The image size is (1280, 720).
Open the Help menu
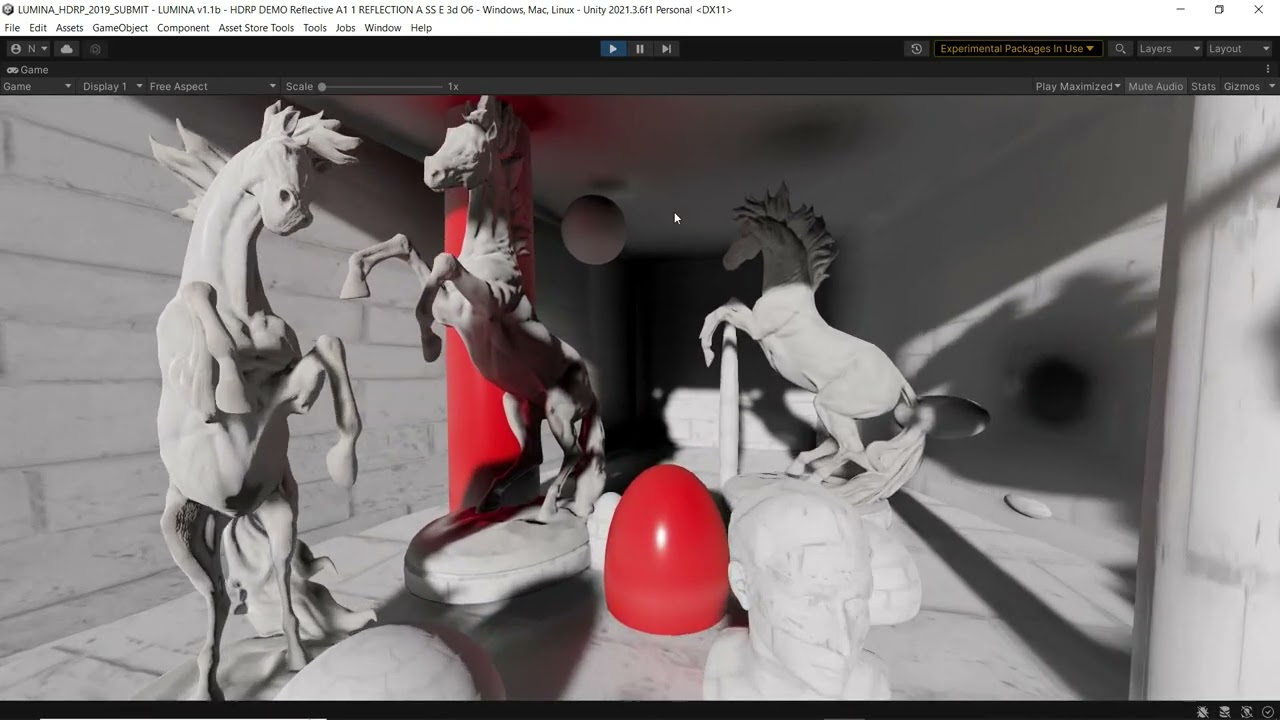pyautogui.click(x=421, y=28)
